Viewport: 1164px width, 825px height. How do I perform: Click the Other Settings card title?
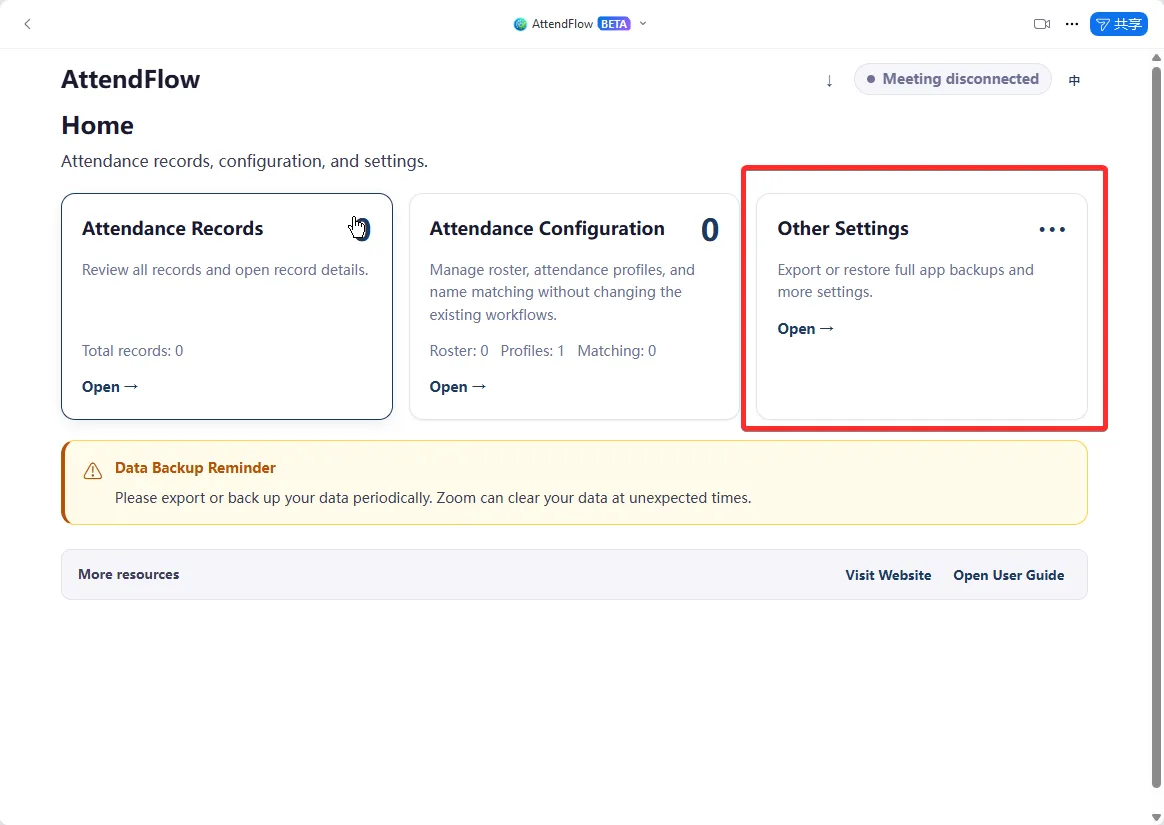click(843, 229)
